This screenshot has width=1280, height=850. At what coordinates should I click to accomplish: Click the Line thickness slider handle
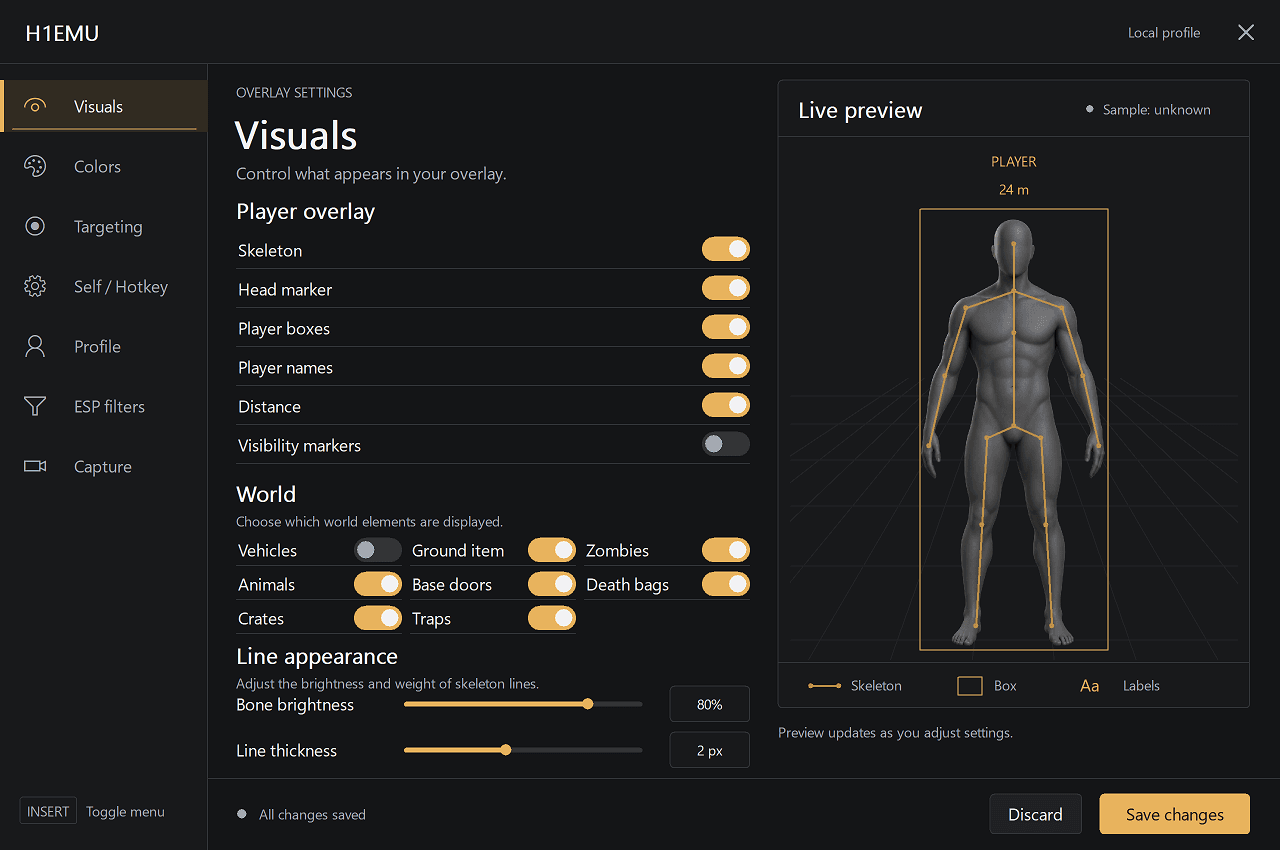(x=506, y=750)
